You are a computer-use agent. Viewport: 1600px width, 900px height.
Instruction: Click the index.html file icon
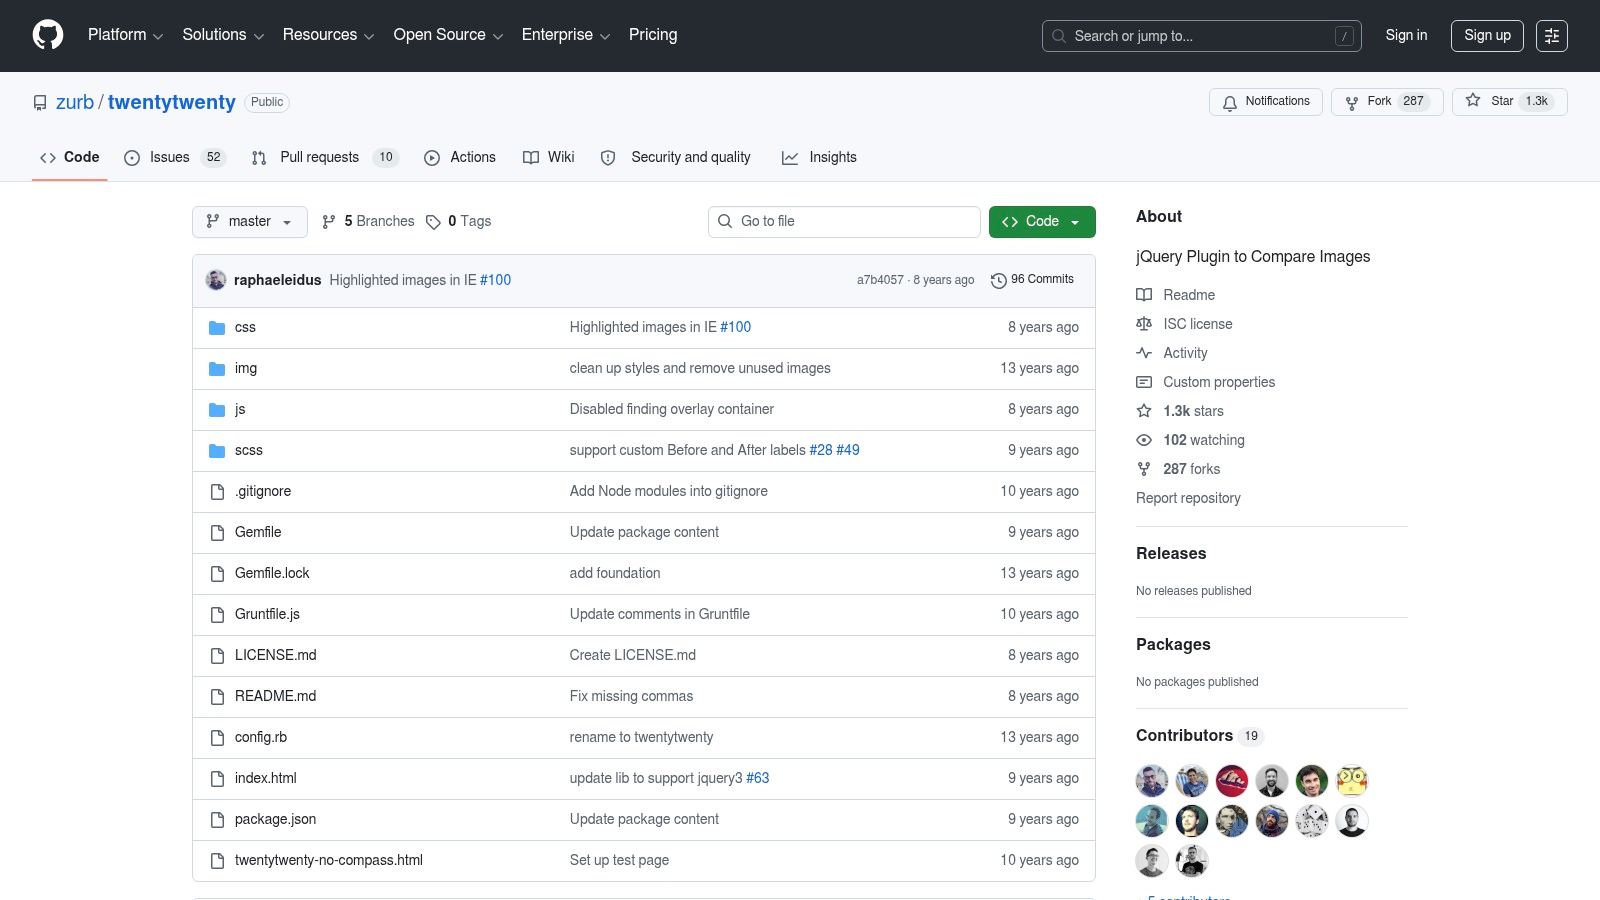pos(217,779)
